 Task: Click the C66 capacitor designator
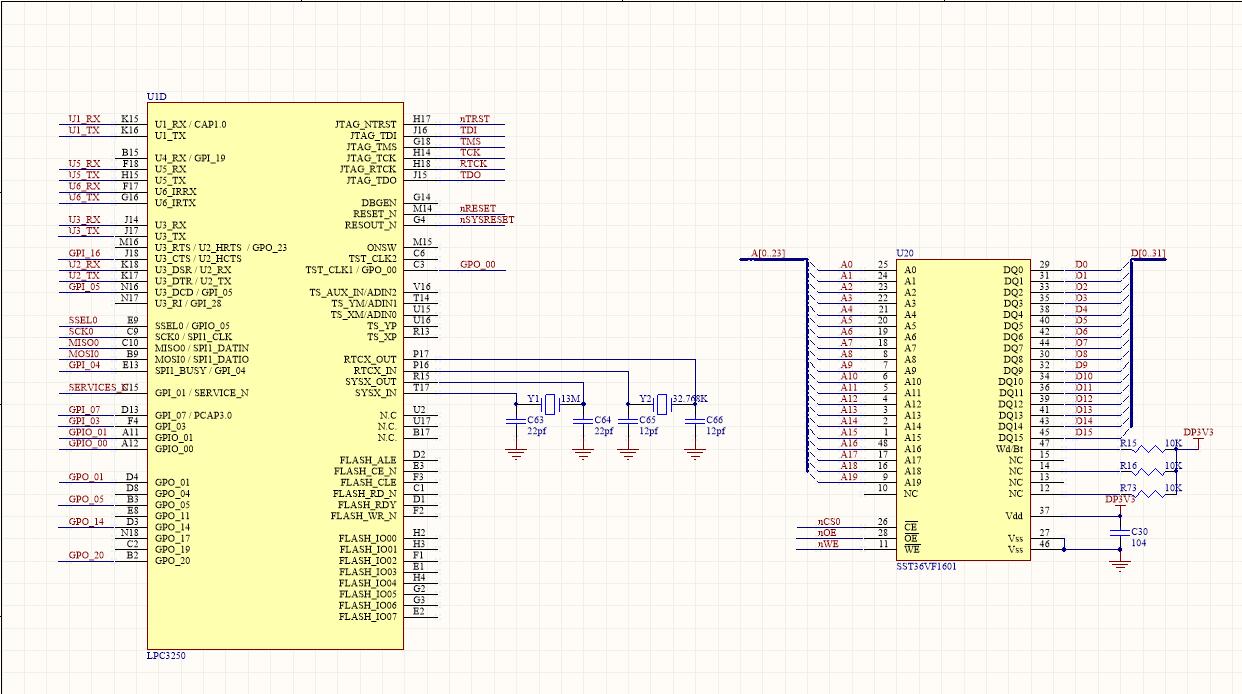(x=715, y=421)
